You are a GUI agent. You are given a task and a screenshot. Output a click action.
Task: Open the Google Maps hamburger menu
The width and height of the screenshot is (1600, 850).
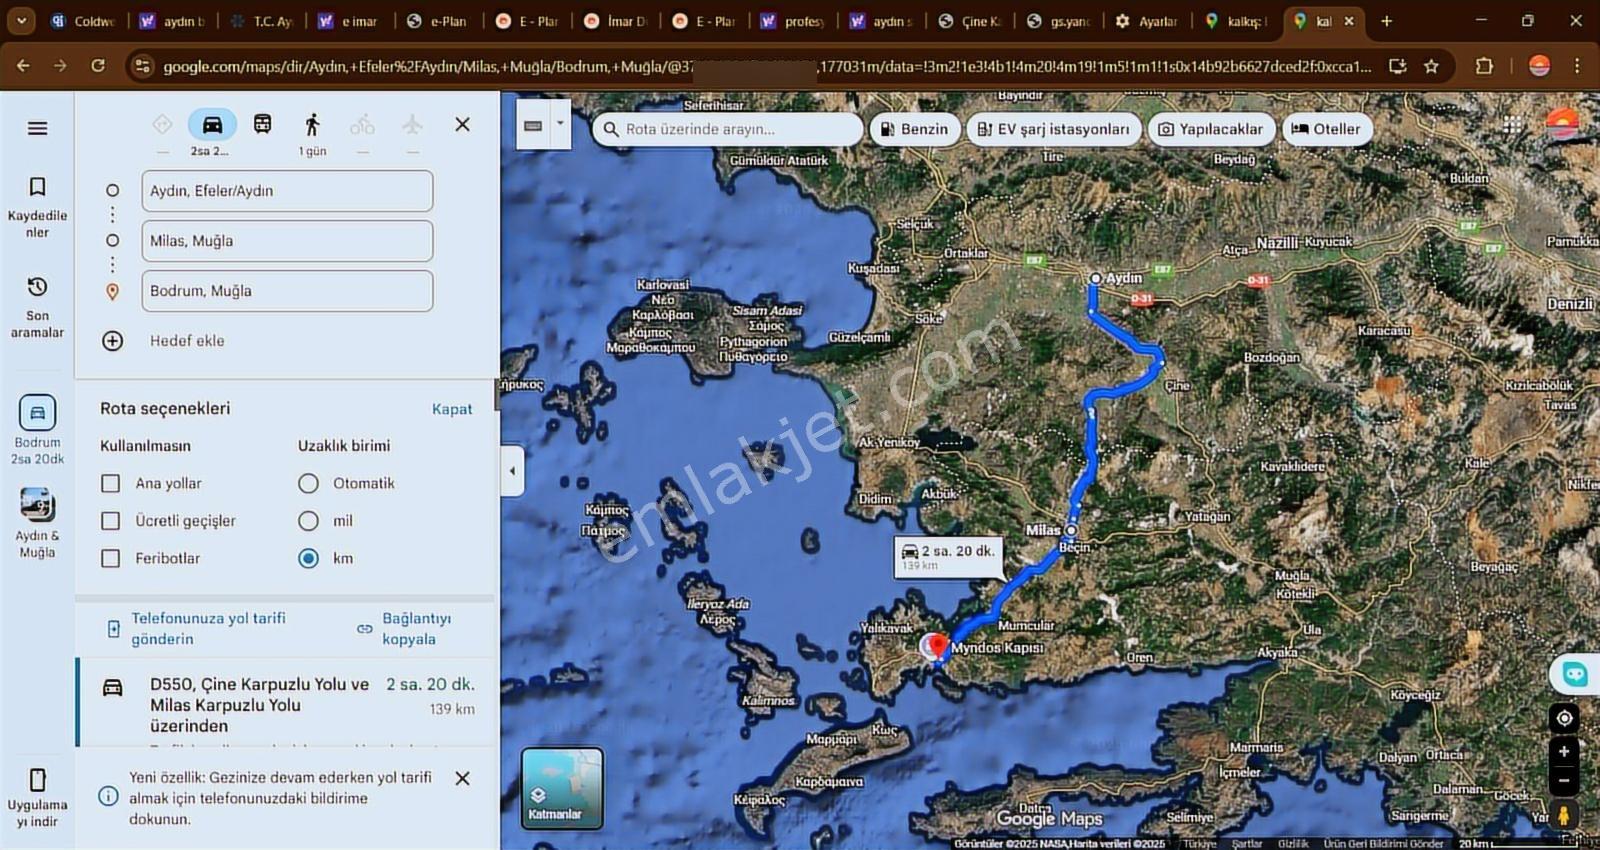pyautogui.click(x=37, y=128)
